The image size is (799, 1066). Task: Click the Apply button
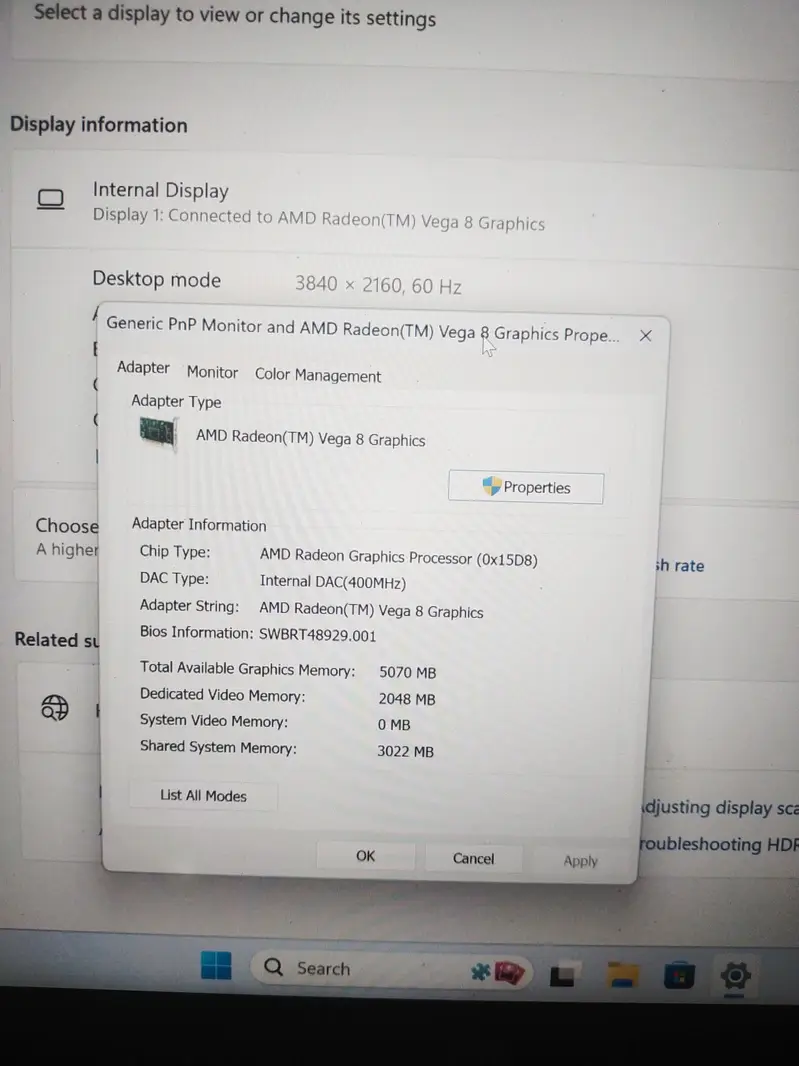click(580, 861)
